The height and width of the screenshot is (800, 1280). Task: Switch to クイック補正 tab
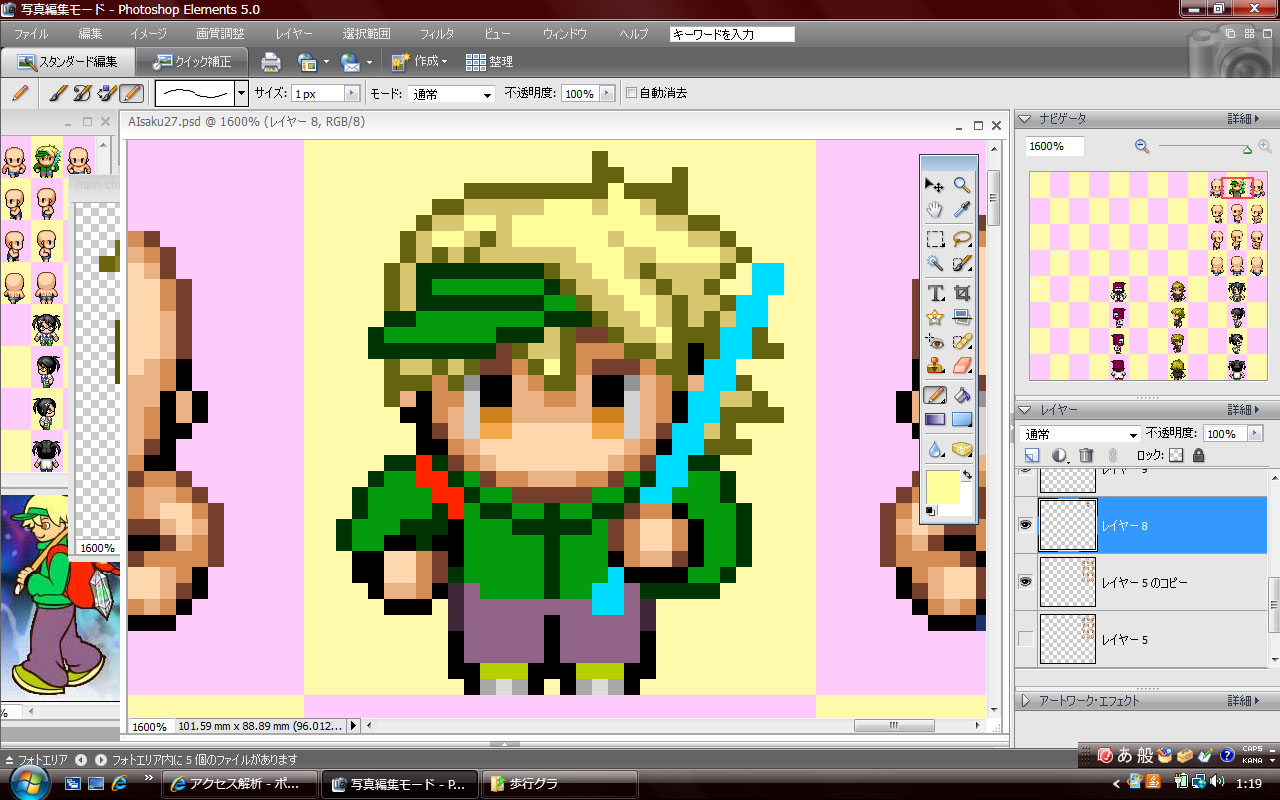coord(192,61)
